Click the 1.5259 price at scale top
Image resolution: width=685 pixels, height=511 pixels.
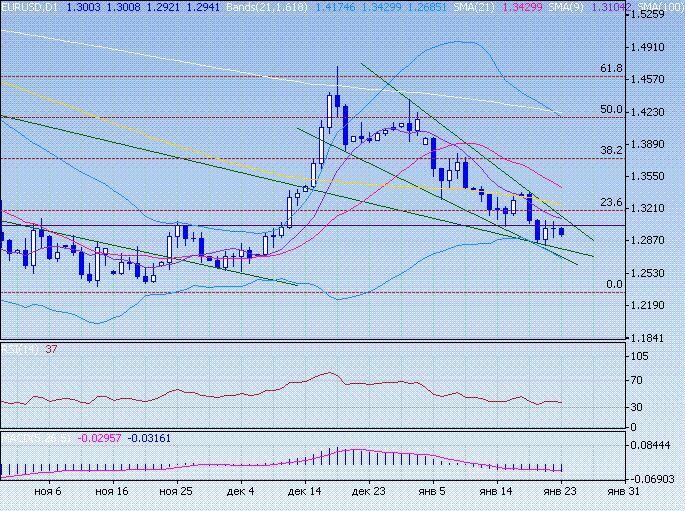tap(650, 16)
